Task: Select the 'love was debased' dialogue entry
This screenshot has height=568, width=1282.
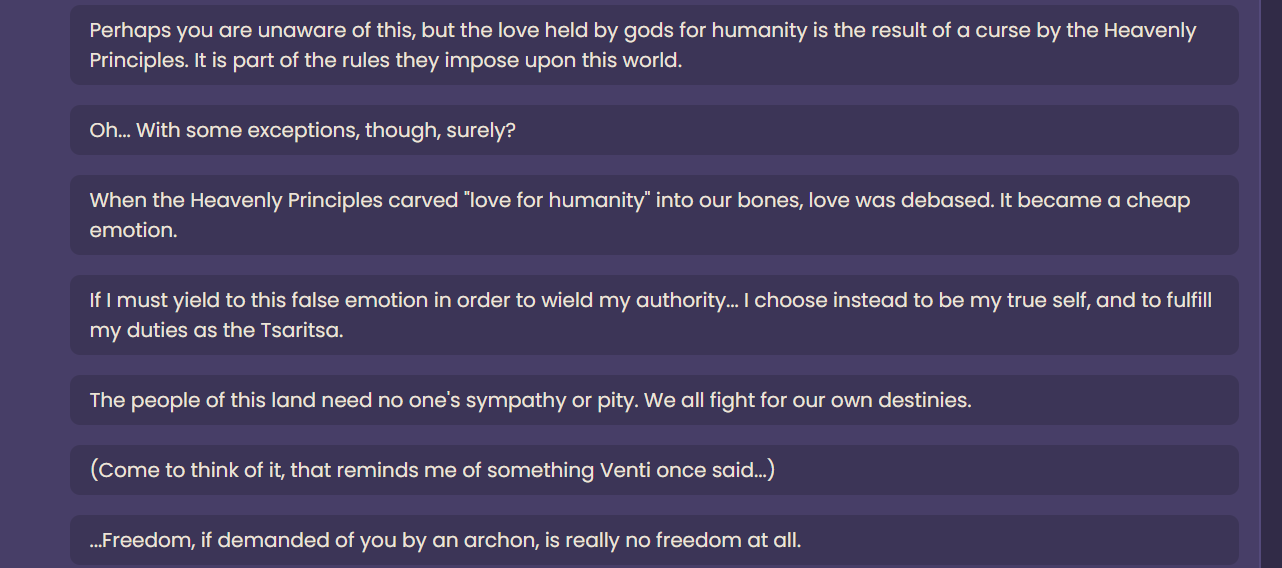Action: coord(654,215)
